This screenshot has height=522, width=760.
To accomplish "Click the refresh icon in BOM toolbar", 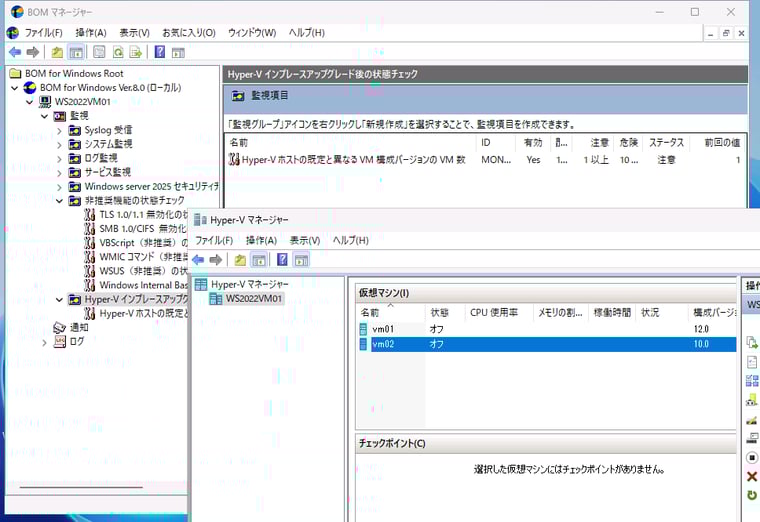I will coord(118,52).
